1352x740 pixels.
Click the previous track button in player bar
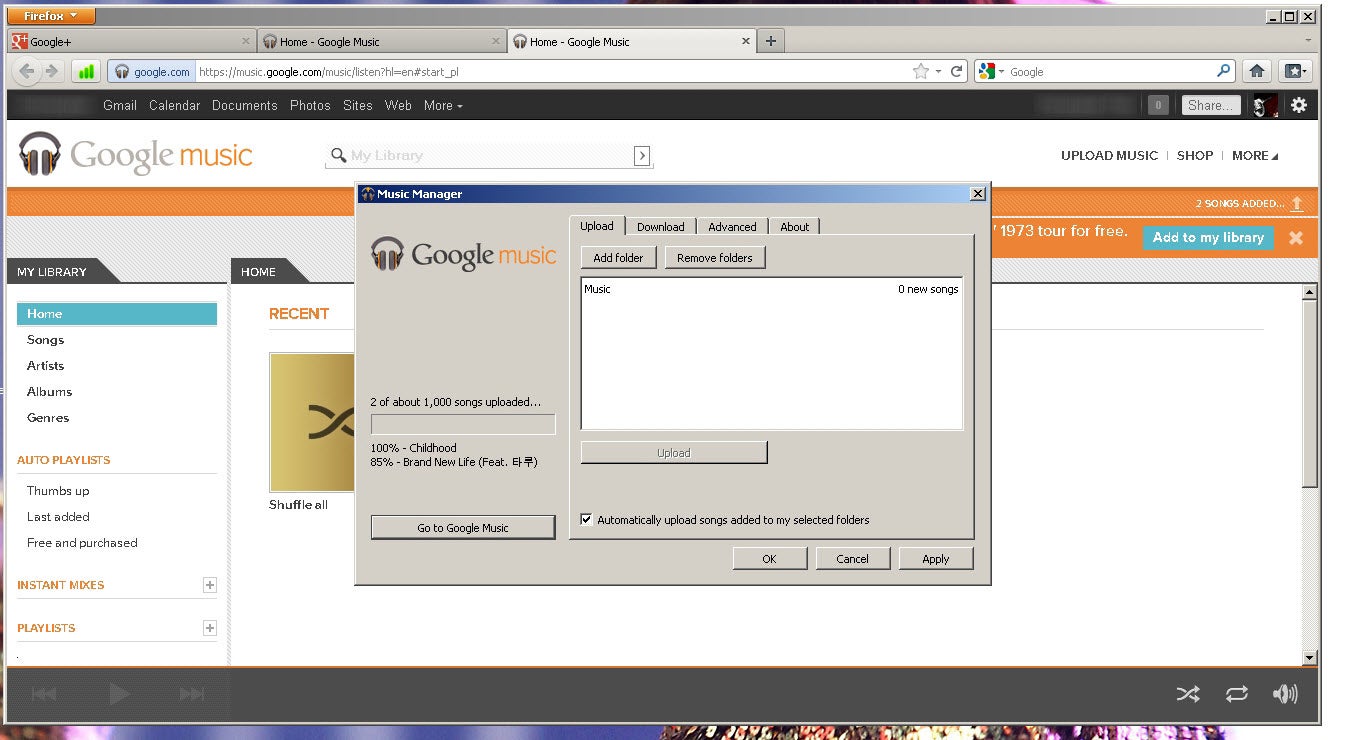coord(44,694)
